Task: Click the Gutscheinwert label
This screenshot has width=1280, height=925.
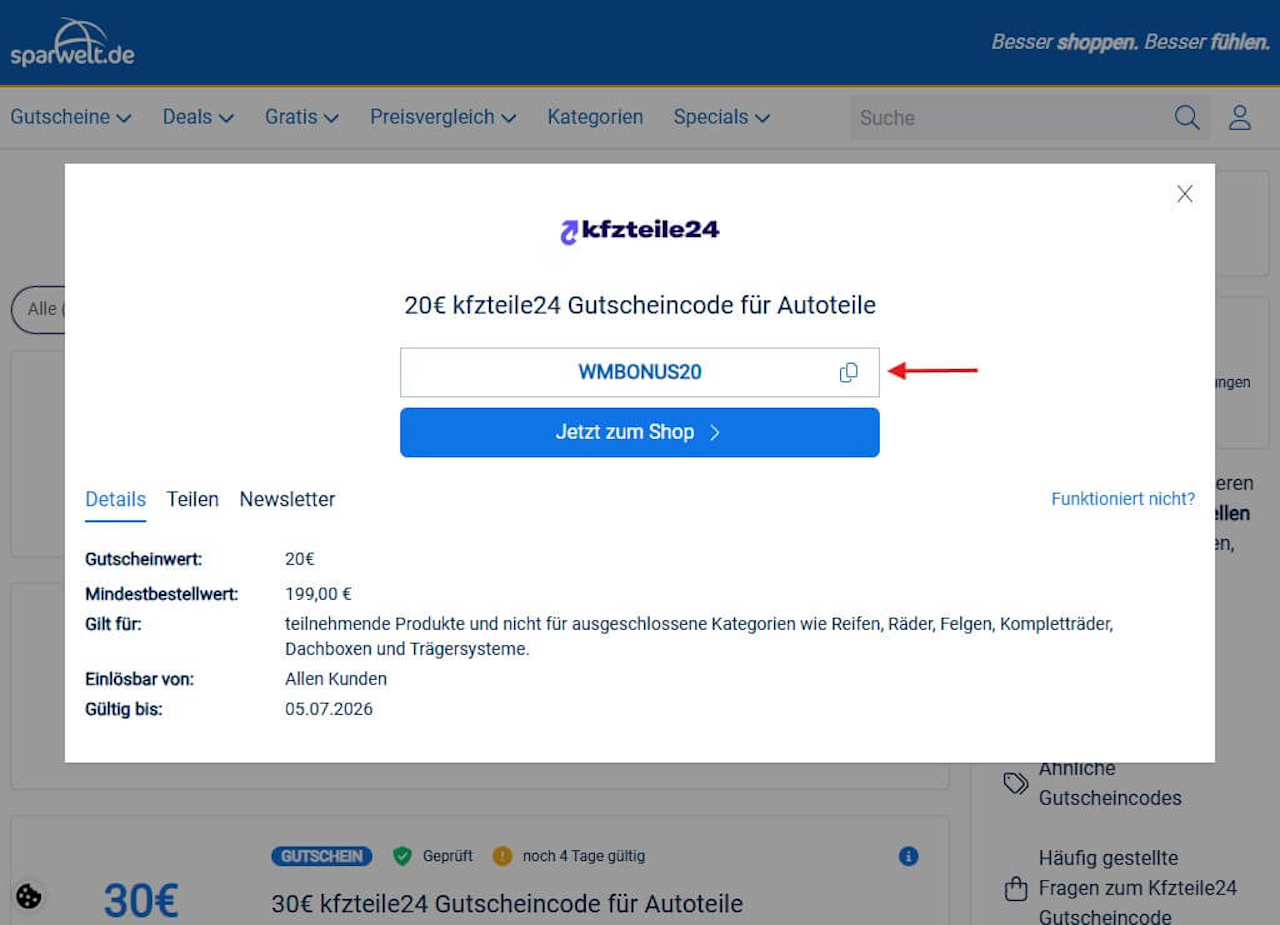Action: click(143, 559)
